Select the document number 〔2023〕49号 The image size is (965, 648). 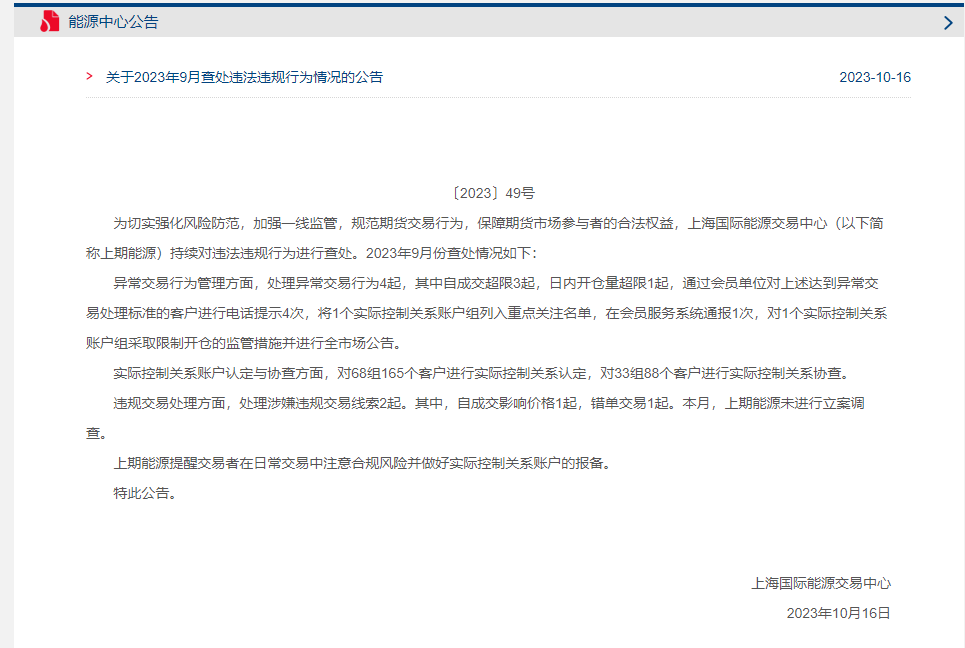493,193
